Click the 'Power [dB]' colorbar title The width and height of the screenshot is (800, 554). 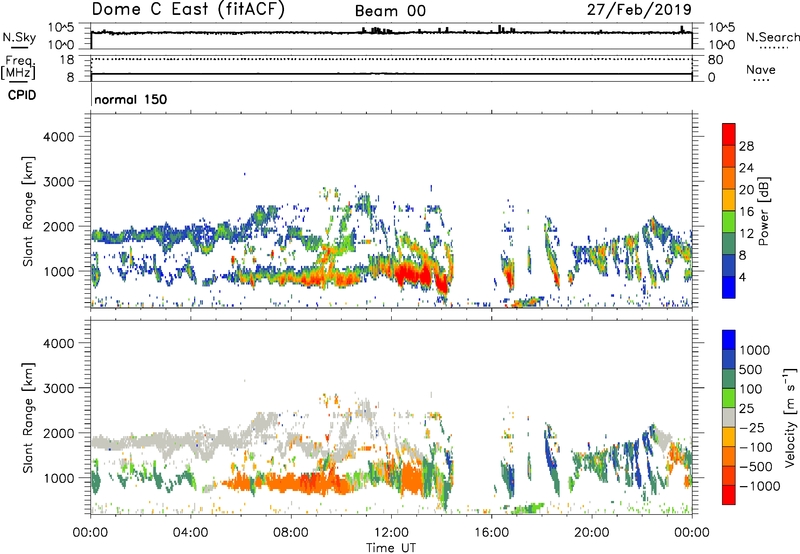[x=763, y=211]
